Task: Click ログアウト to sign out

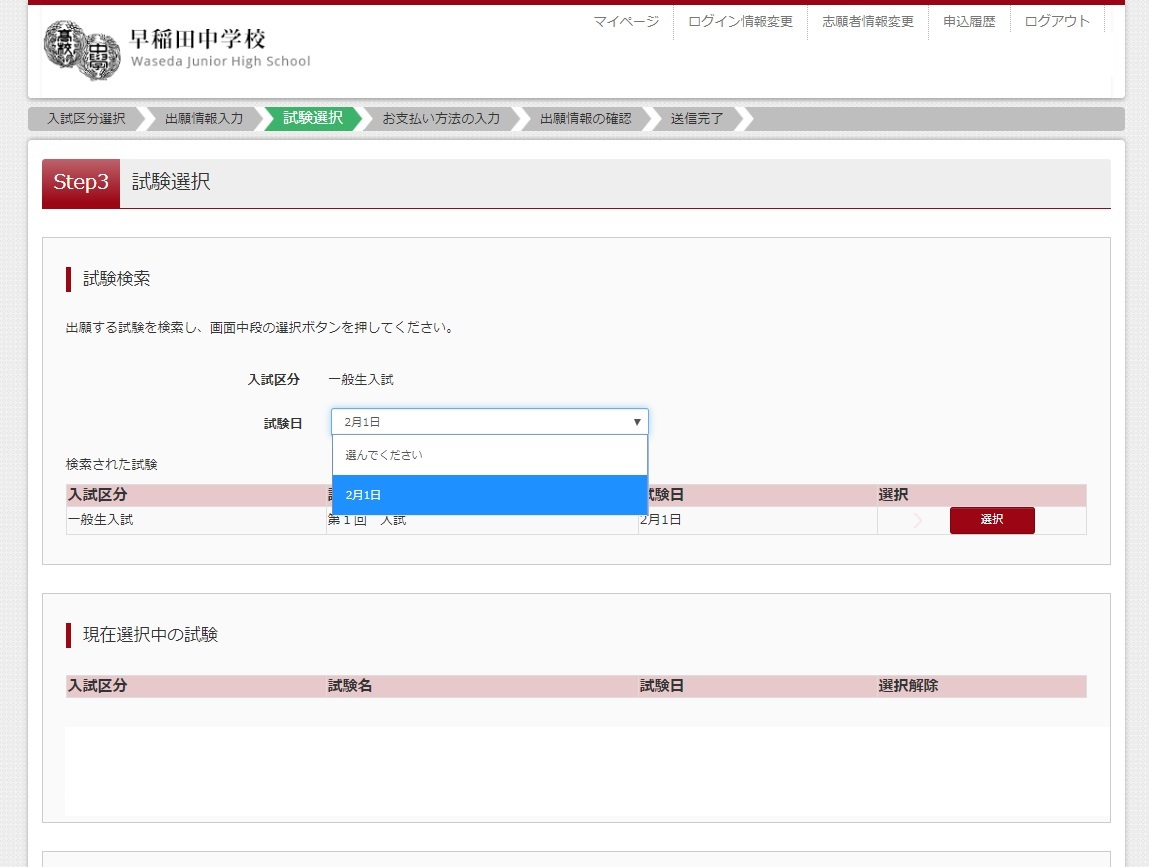Action: click(x=1057, y=21)
